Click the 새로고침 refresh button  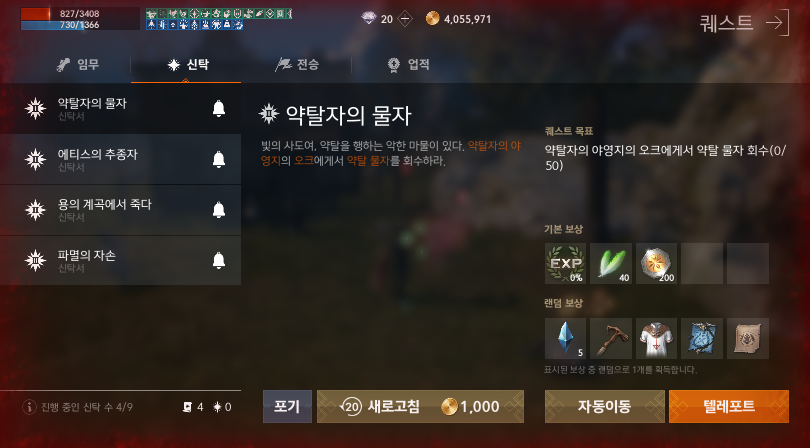pos(420,407)
